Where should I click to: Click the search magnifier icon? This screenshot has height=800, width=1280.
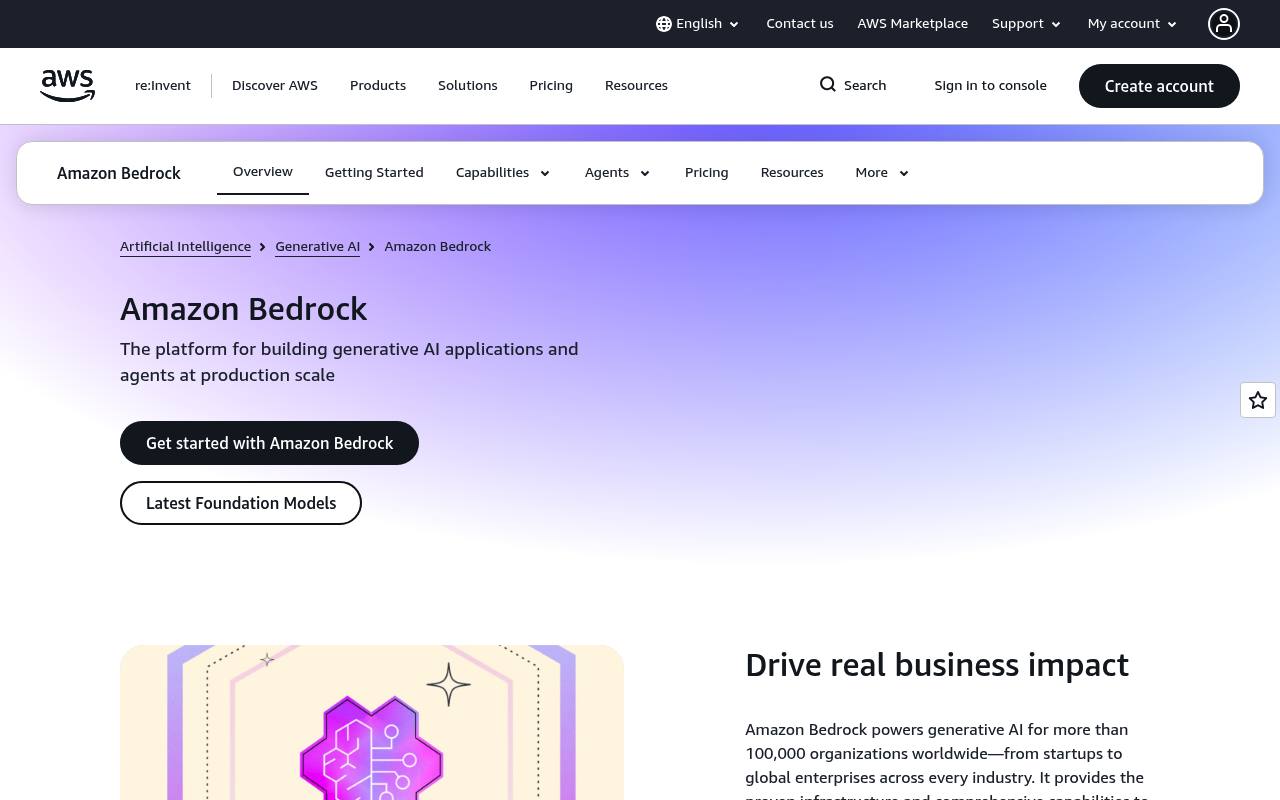(x=828, y=85)
